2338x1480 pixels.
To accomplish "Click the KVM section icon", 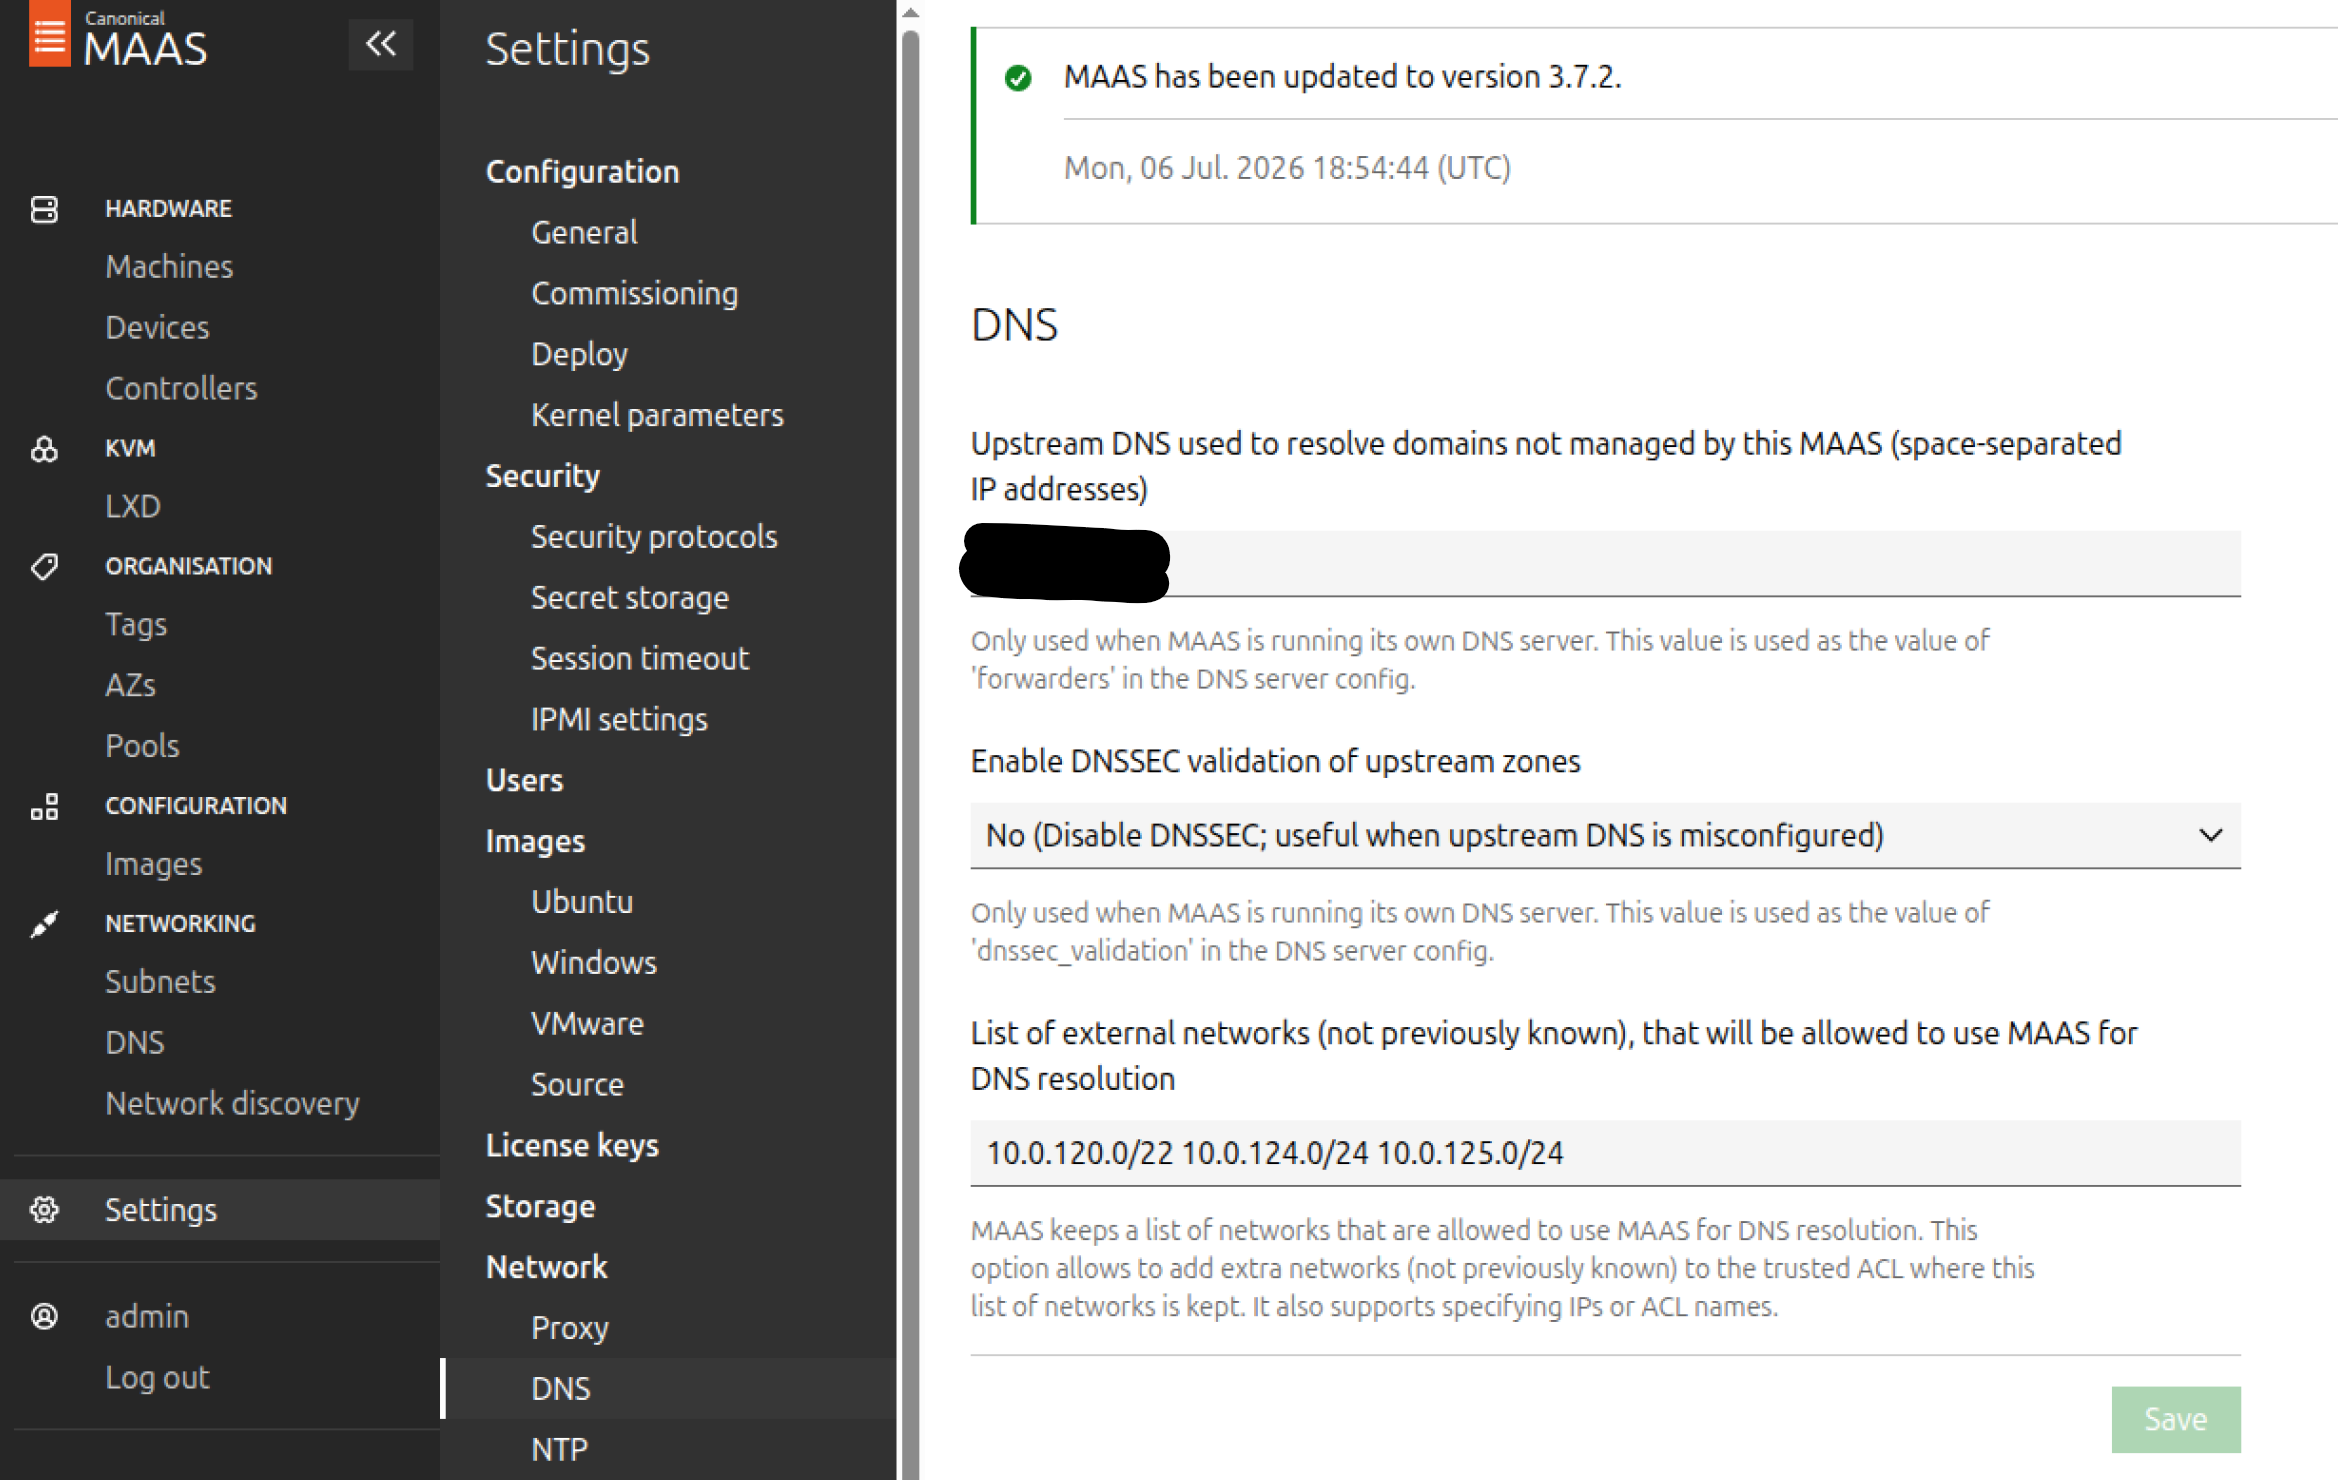I will pyautogui.click(x=44, y=449).
